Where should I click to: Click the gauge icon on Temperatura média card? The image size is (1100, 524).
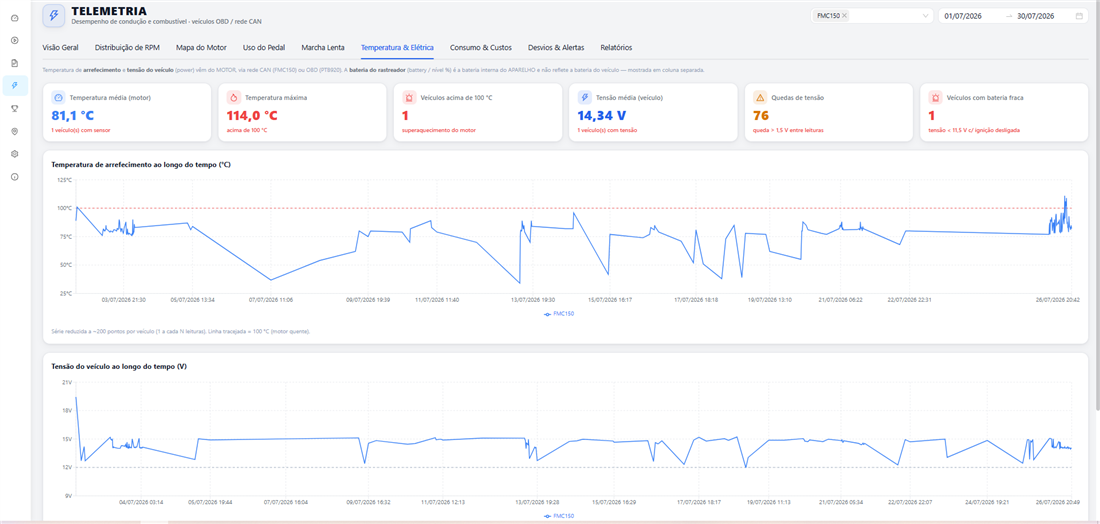coord(58,98)
